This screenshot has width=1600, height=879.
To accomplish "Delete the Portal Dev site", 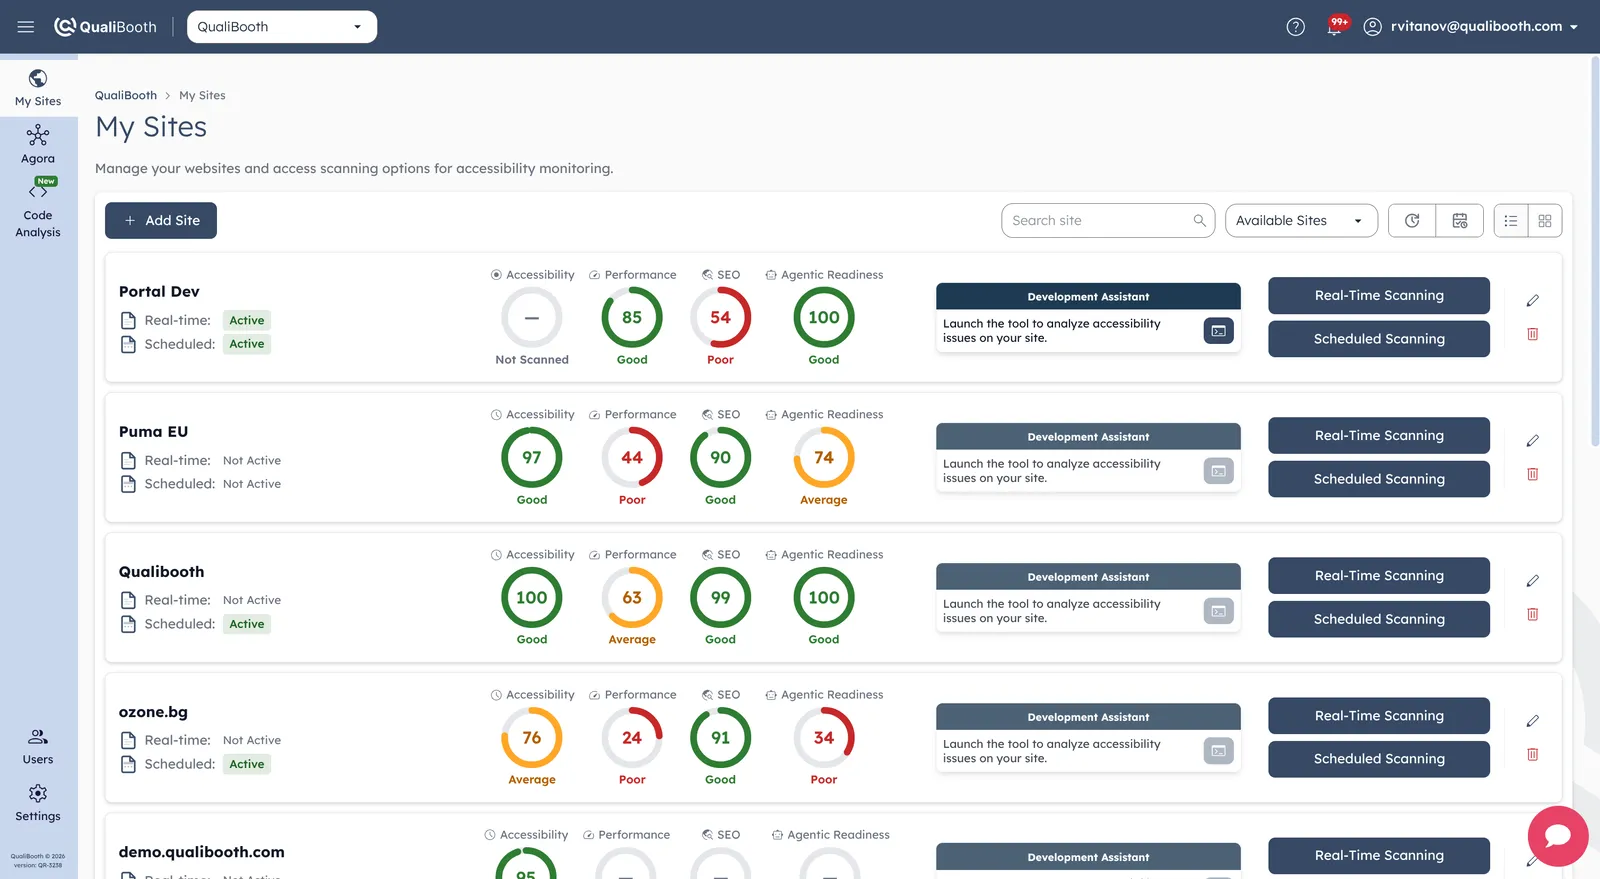I will click(x=1532, y=334).
